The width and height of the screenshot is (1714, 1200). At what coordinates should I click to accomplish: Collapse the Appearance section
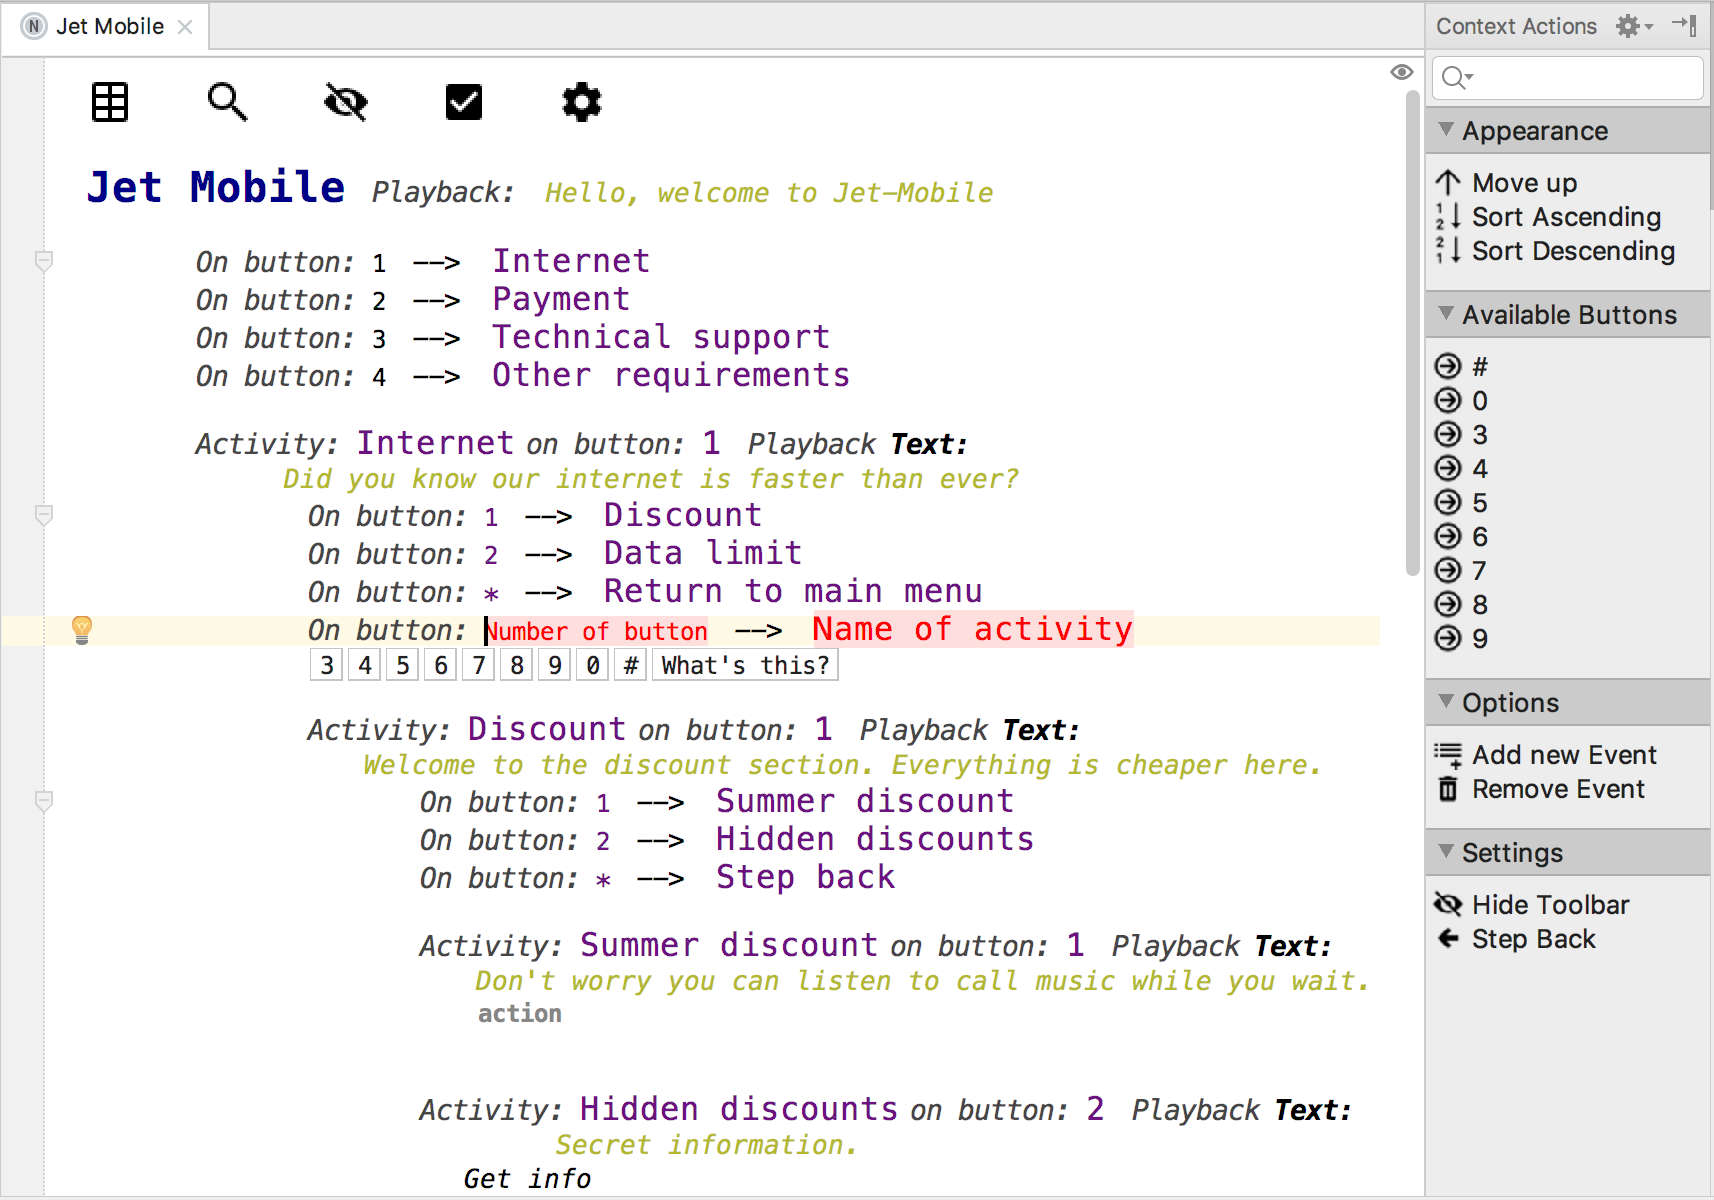[1446, 130]
